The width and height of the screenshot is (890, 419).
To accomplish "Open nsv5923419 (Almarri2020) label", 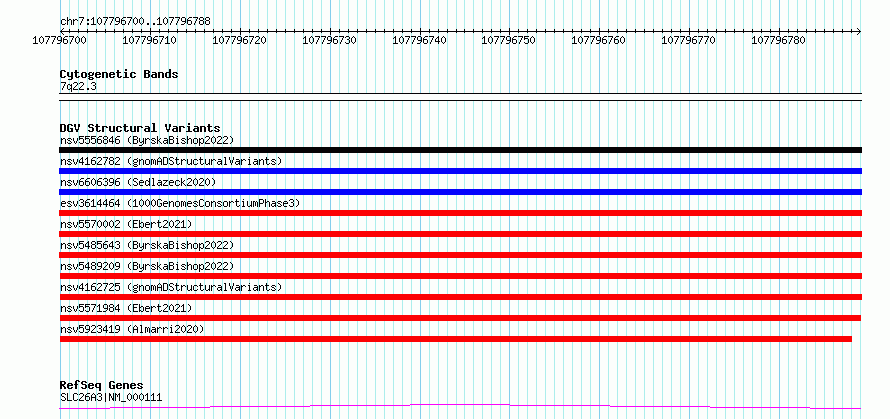I will pos(132,329).
